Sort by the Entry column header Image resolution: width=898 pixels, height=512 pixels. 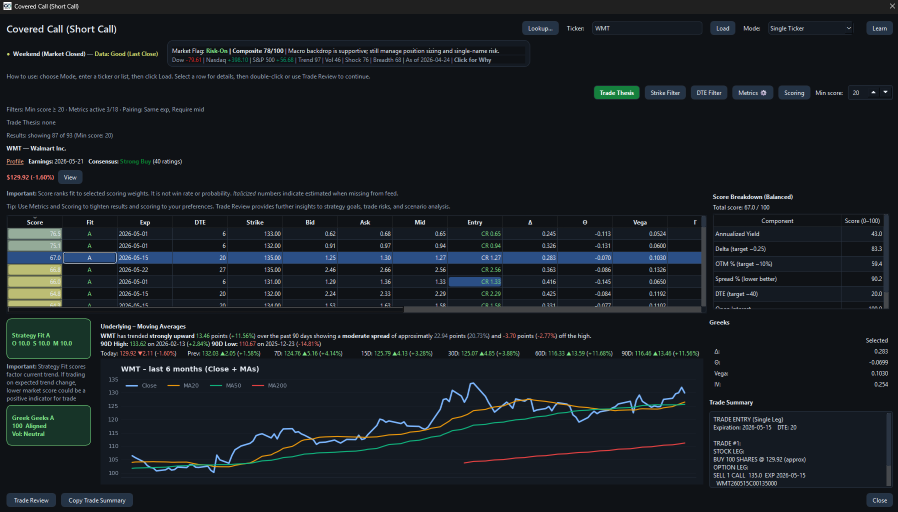475,222
